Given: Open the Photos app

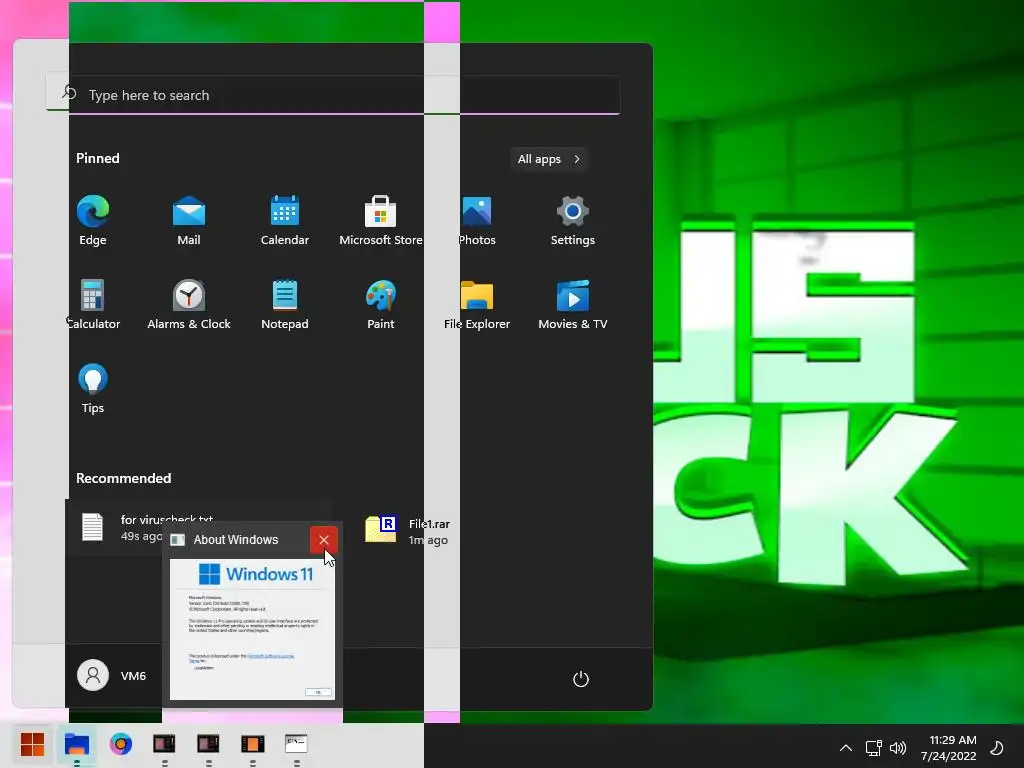Looking at the screenshot, I should point(477,221).
